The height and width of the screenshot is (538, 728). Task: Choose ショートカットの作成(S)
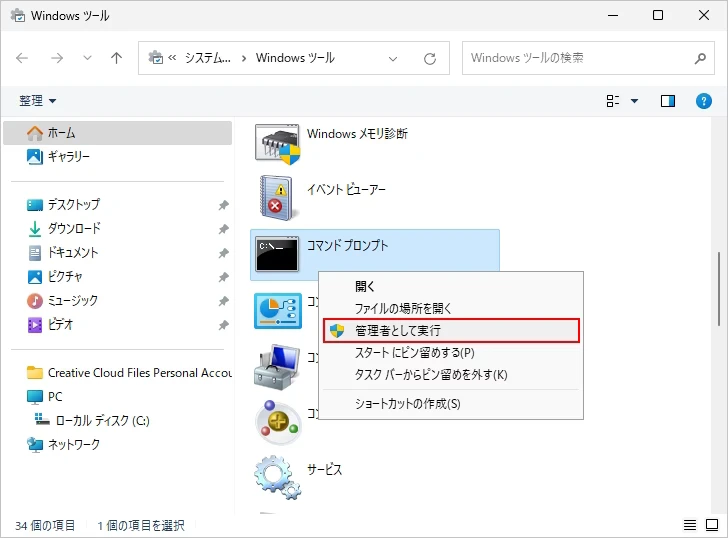(x=451, y=404)
